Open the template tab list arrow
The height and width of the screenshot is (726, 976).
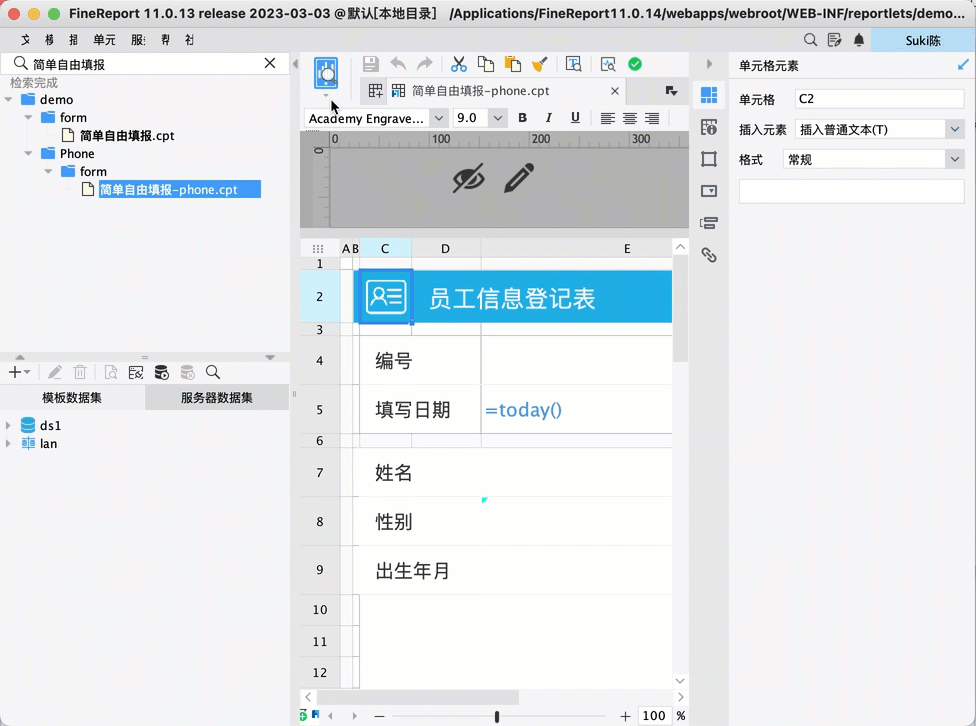click(x=671, y=91)
